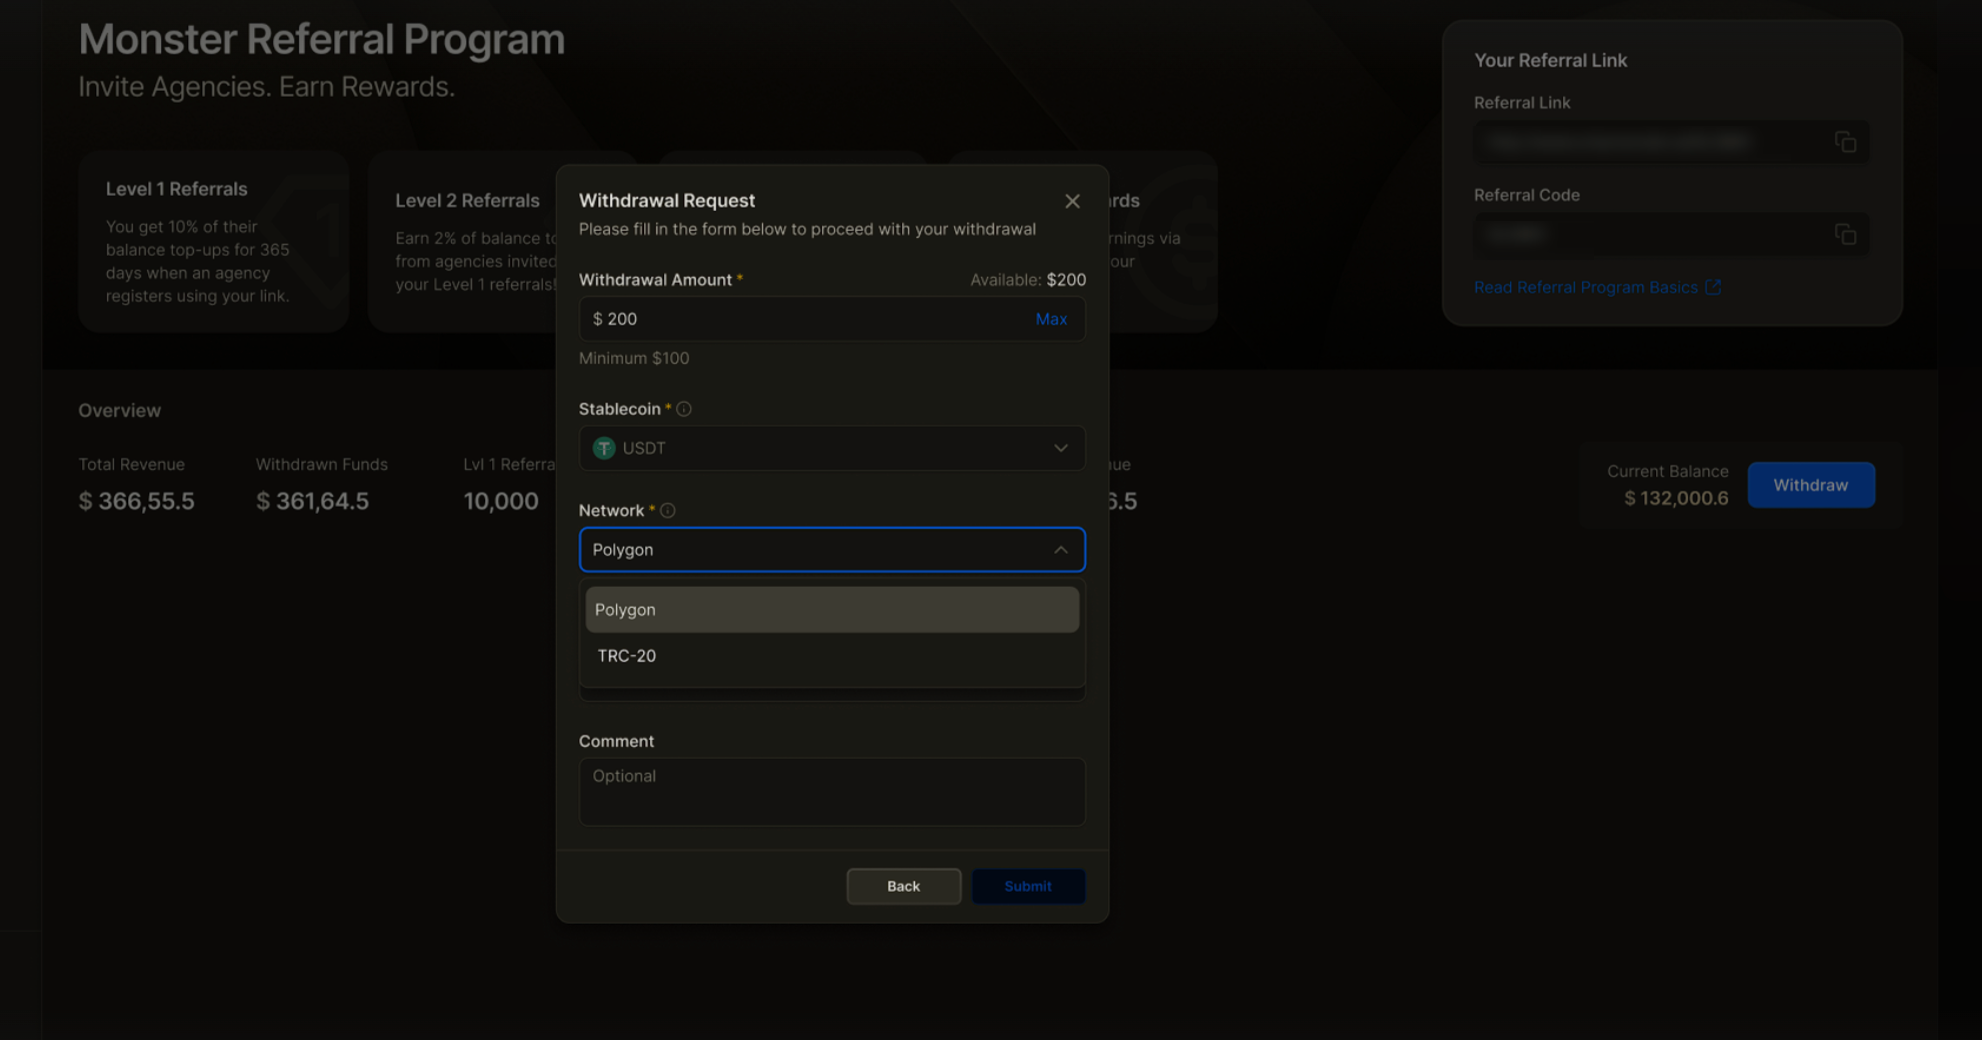Click into the optional Comment box
The height and width of the screenshot is (1040, 1982).
pyautogui.click(x=831, y=791)
